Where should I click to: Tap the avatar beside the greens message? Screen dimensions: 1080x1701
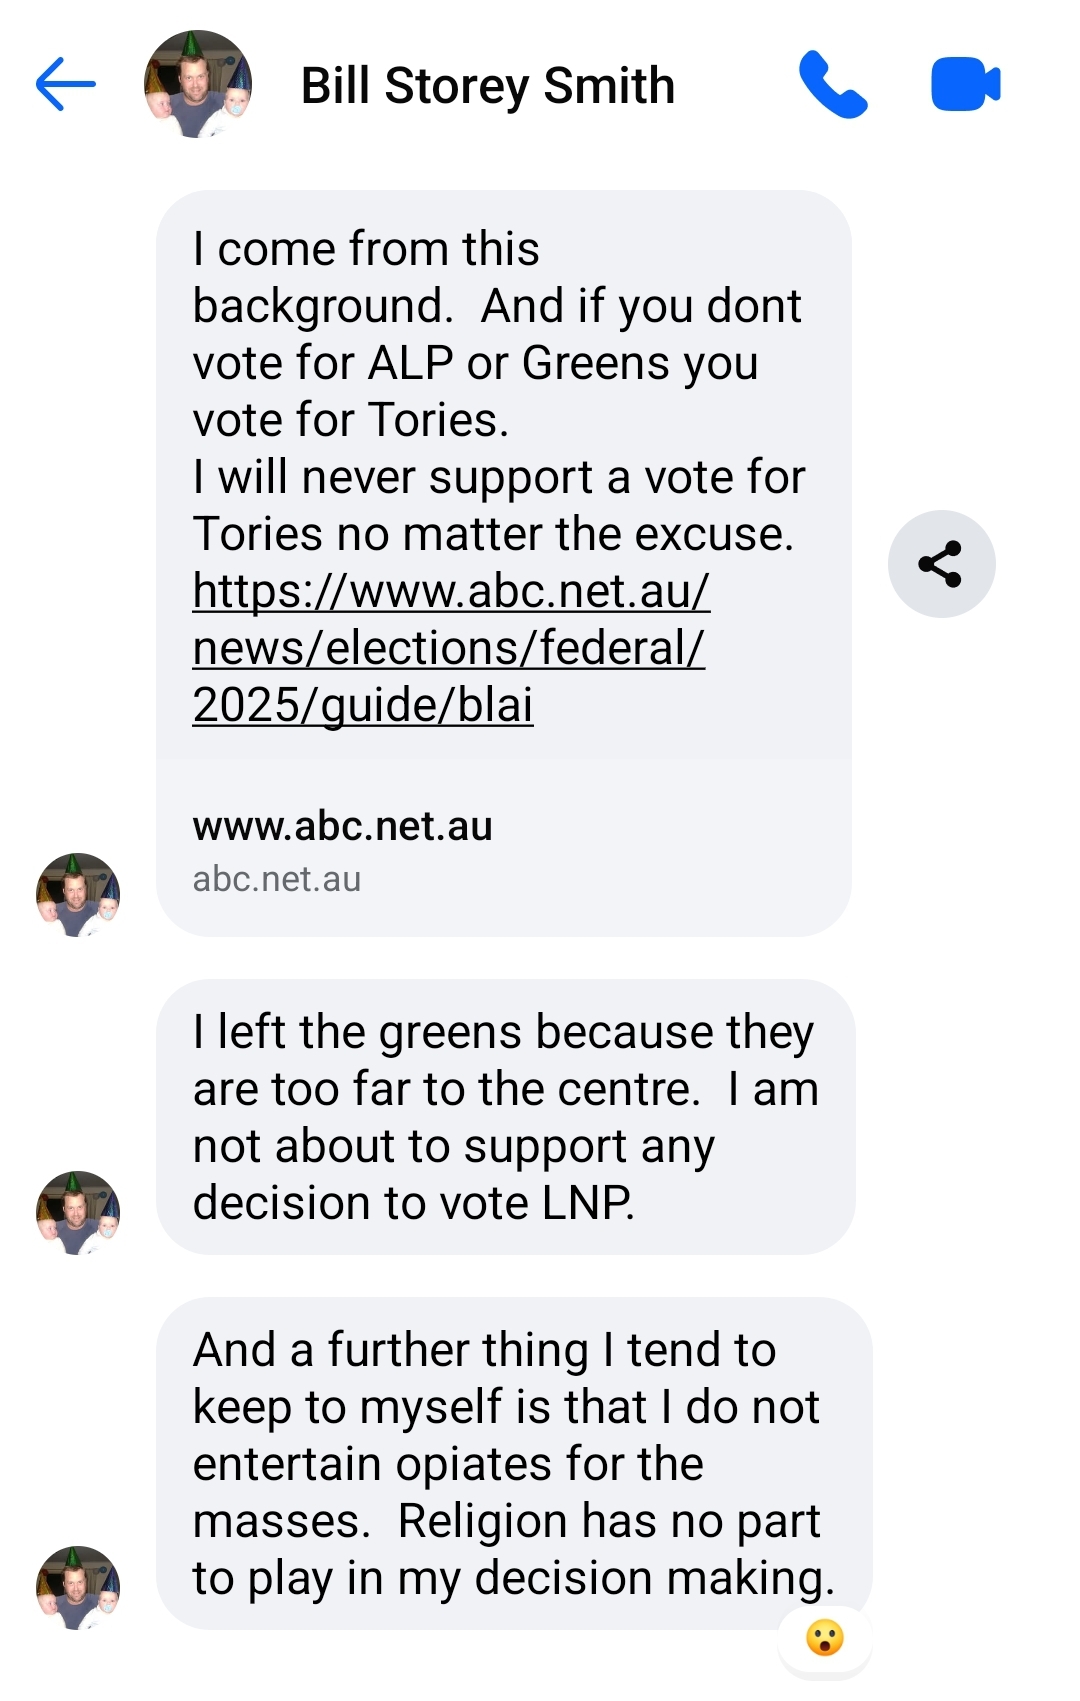[x=78, y=1213]
